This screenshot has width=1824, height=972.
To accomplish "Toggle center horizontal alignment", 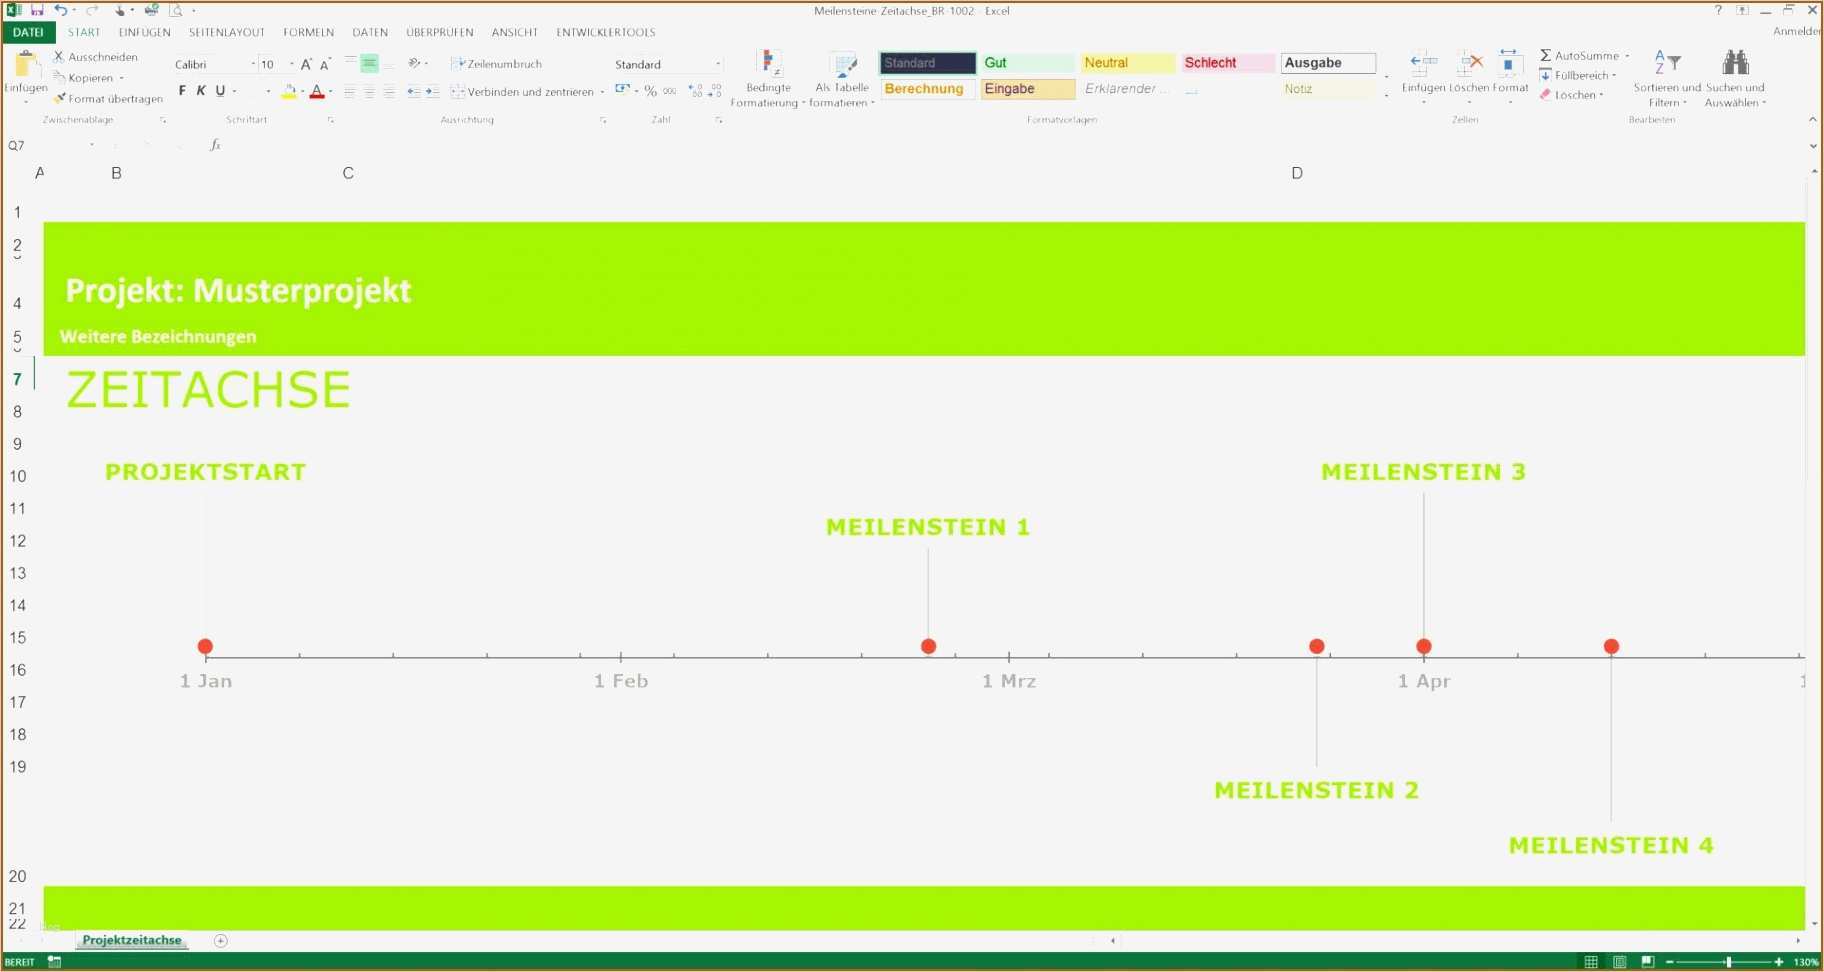I will pyautogui.click(x=369, y=91).
